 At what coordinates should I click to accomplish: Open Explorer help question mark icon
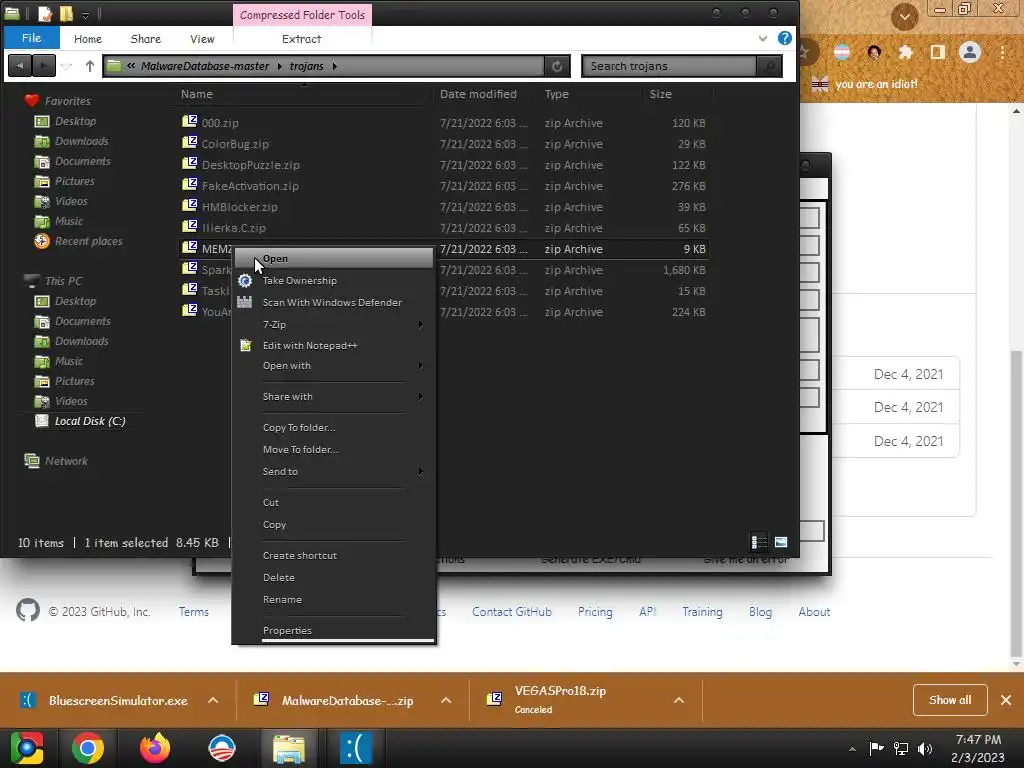(785, 38)
